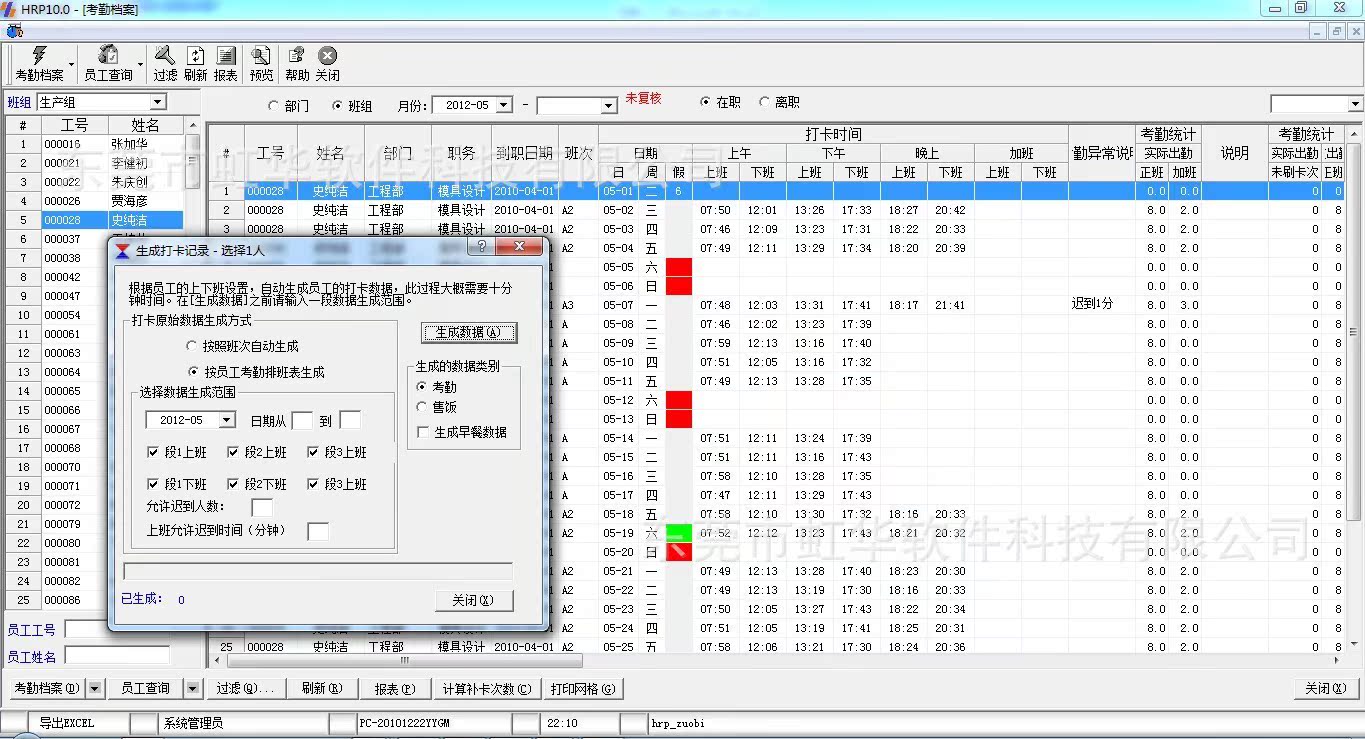1365x739 pixels.
Task: Select the 离职 radio button
Action: (764, 102)
